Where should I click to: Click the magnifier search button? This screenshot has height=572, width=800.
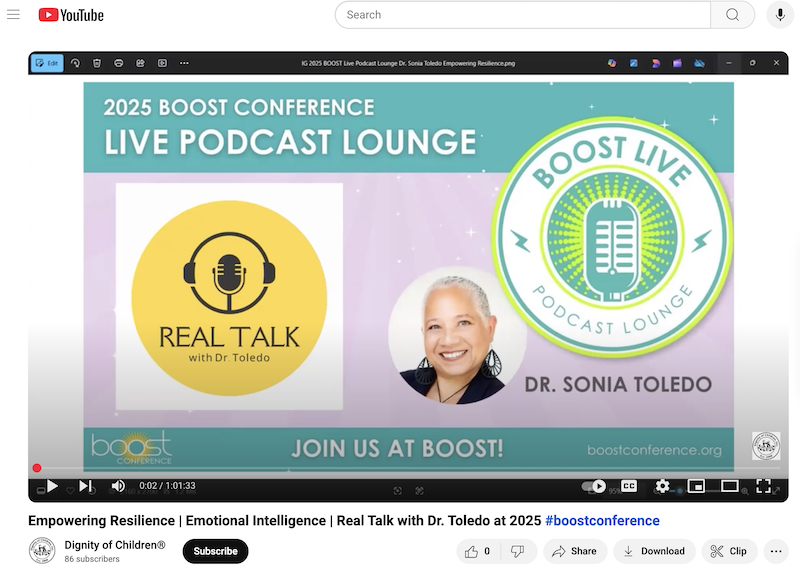coord(732,15)
